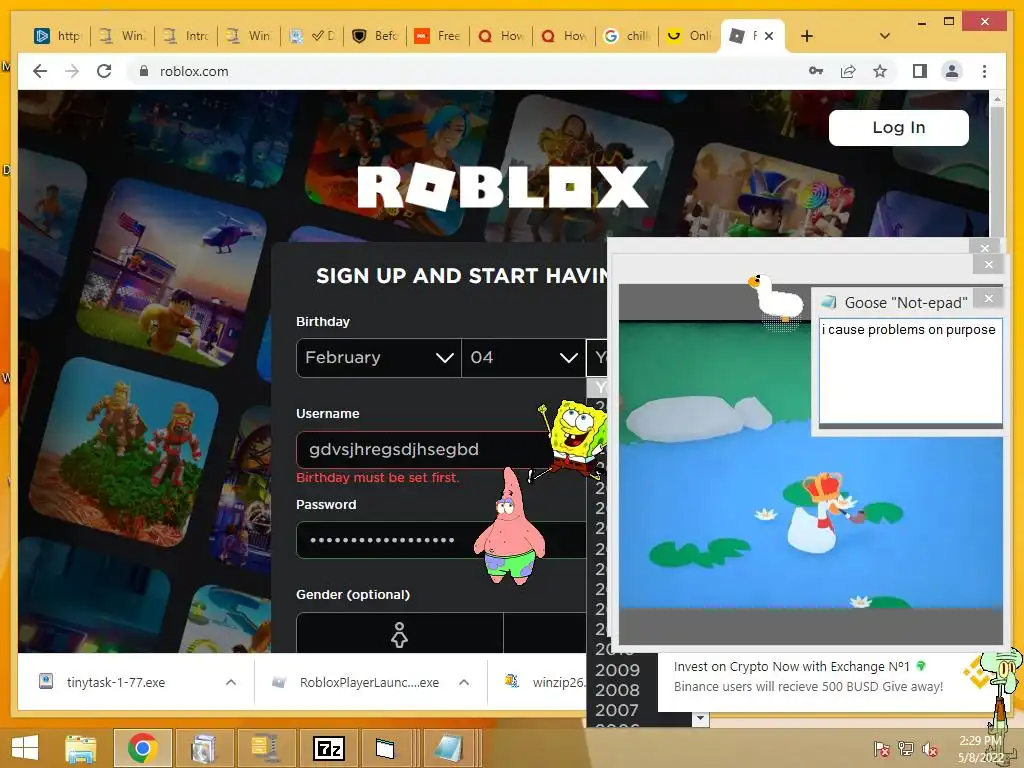Viewport: 1024px width, 768px height.
Task: Open the 7-Zip taskbar icon
Action: [x=328, y=748]
